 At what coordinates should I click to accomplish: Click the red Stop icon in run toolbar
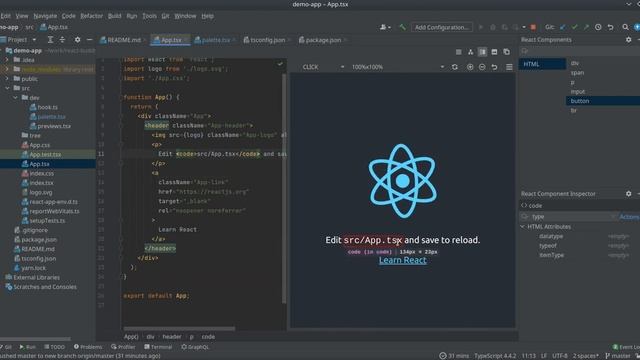(x=533, y=27)
